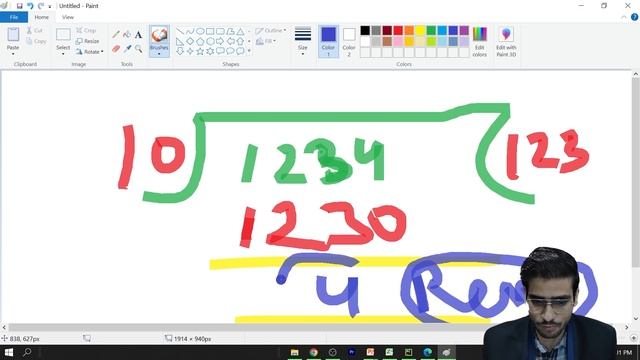Screen dimensions: 640x360
Task: Expand the Brushes dropdown arrow
Action: 159,54
